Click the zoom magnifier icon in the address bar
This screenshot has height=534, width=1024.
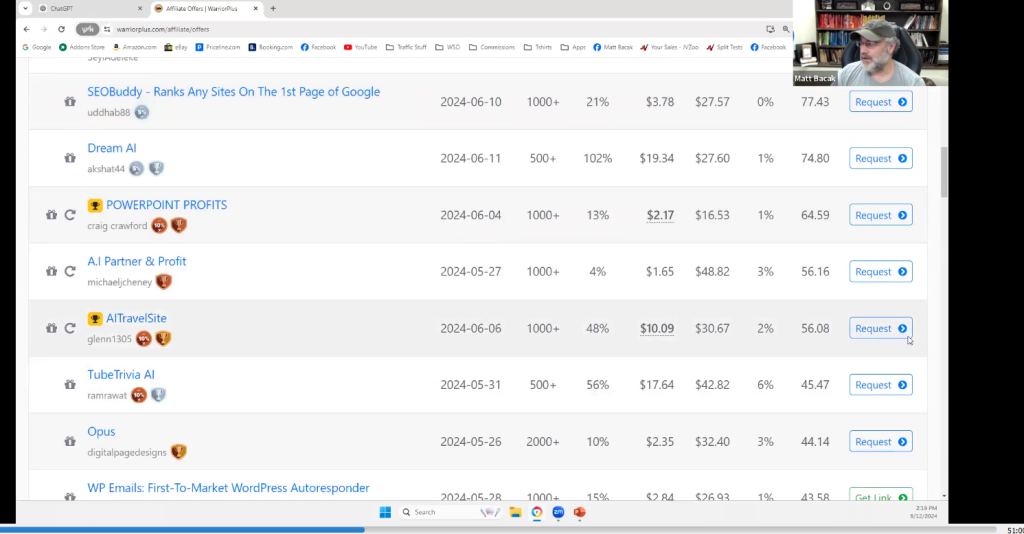786,29
